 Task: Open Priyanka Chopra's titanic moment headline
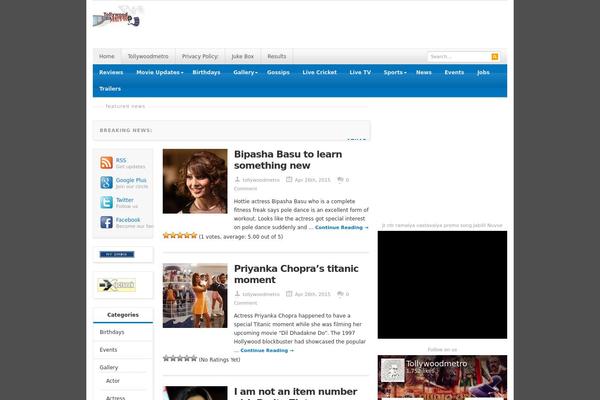tap(296, 274)
